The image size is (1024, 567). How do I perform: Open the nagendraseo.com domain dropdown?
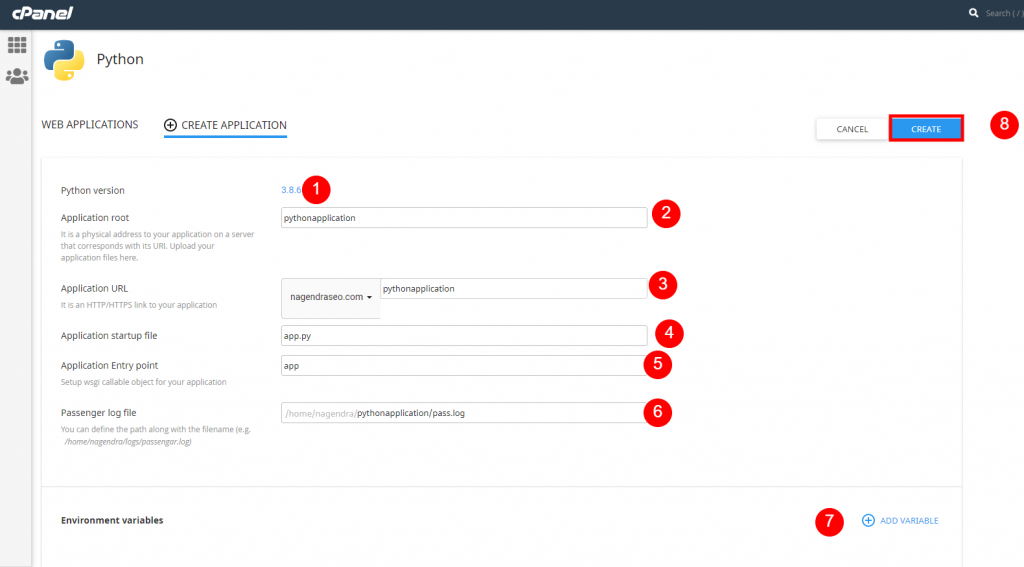tap(330, 297)
